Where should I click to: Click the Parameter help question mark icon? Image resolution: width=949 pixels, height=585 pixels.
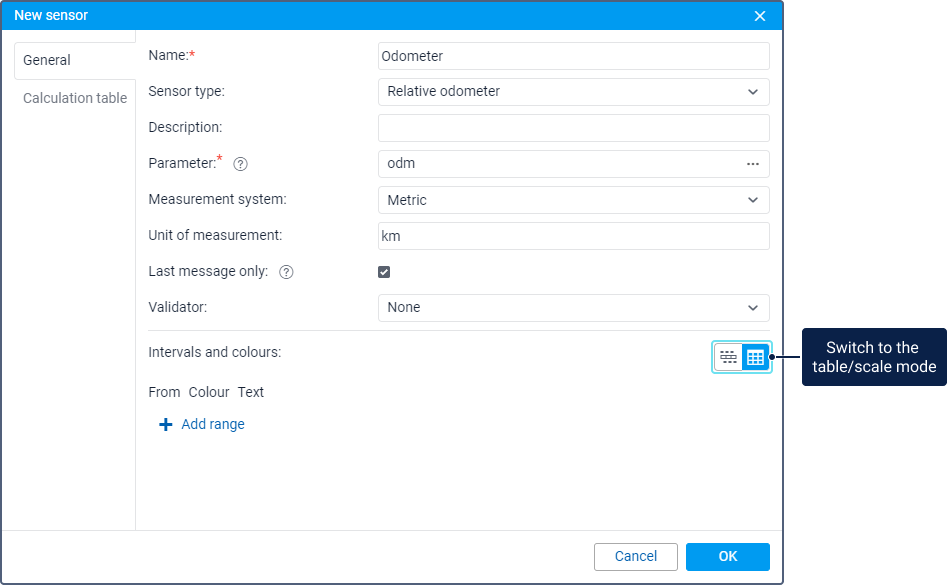coord(240,164)
